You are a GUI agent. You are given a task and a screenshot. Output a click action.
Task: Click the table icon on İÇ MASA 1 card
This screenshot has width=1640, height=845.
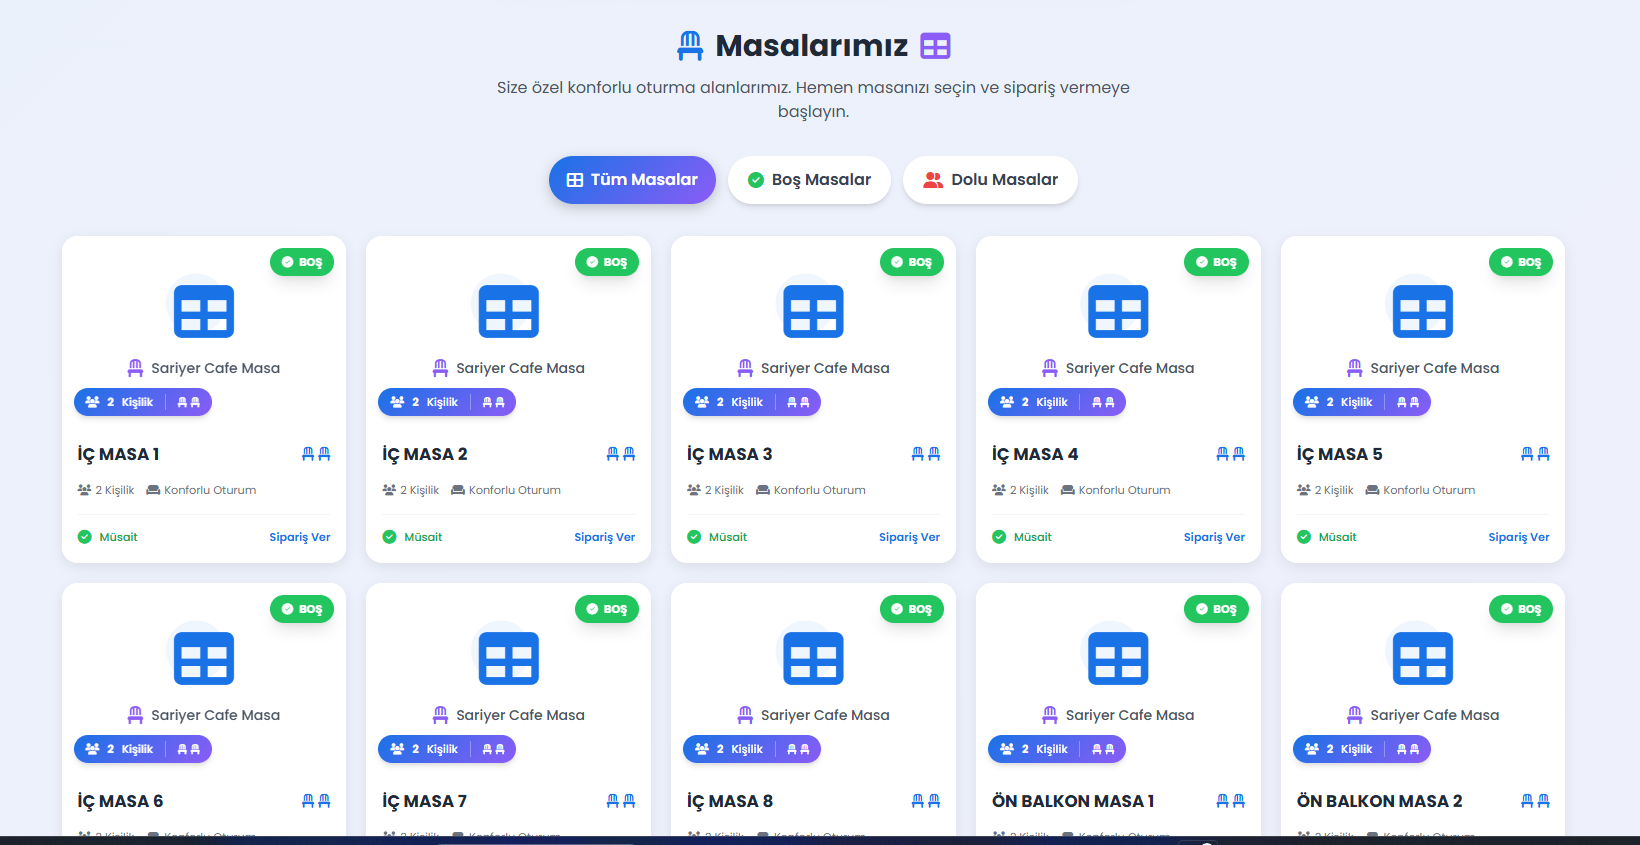[204, 311]
